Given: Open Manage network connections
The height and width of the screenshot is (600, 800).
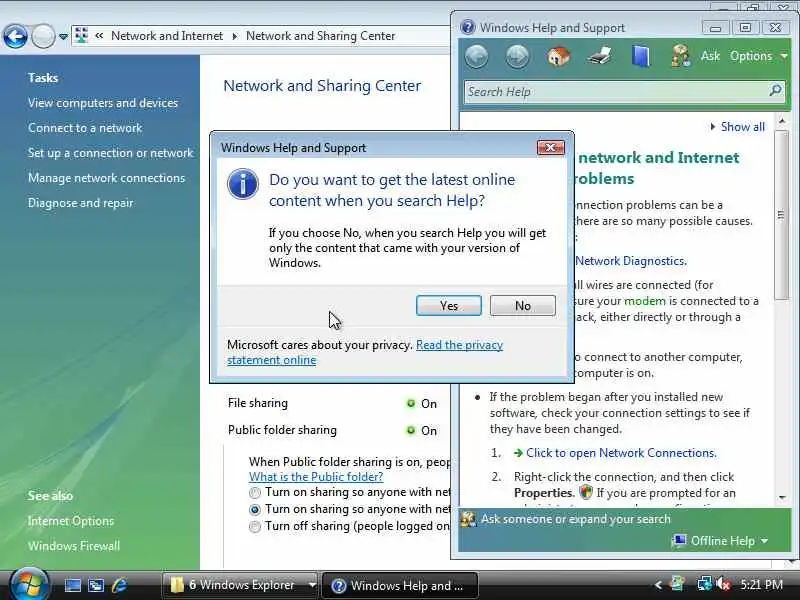Looking at the screenshot, I should (107, 178).
